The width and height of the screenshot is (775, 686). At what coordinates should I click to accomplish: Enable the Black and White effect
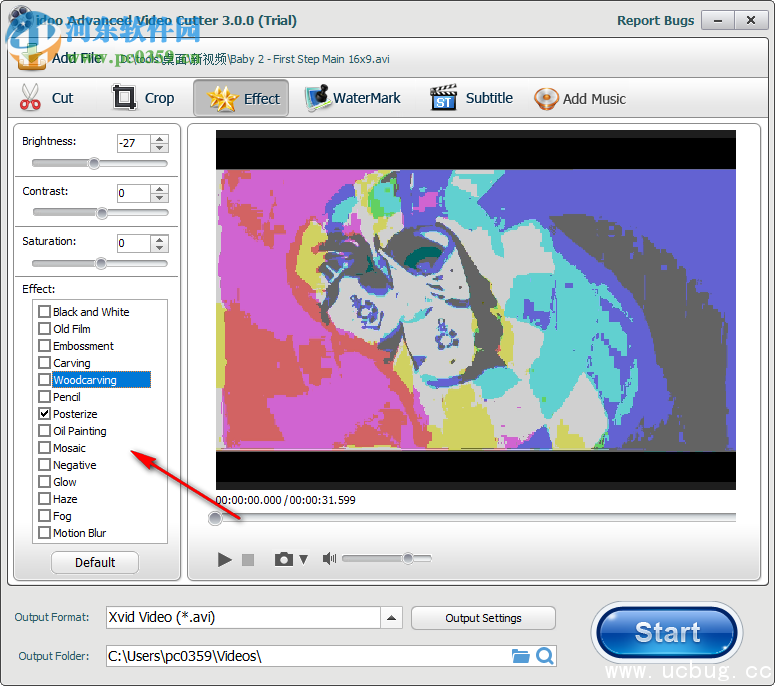(44, 312)
